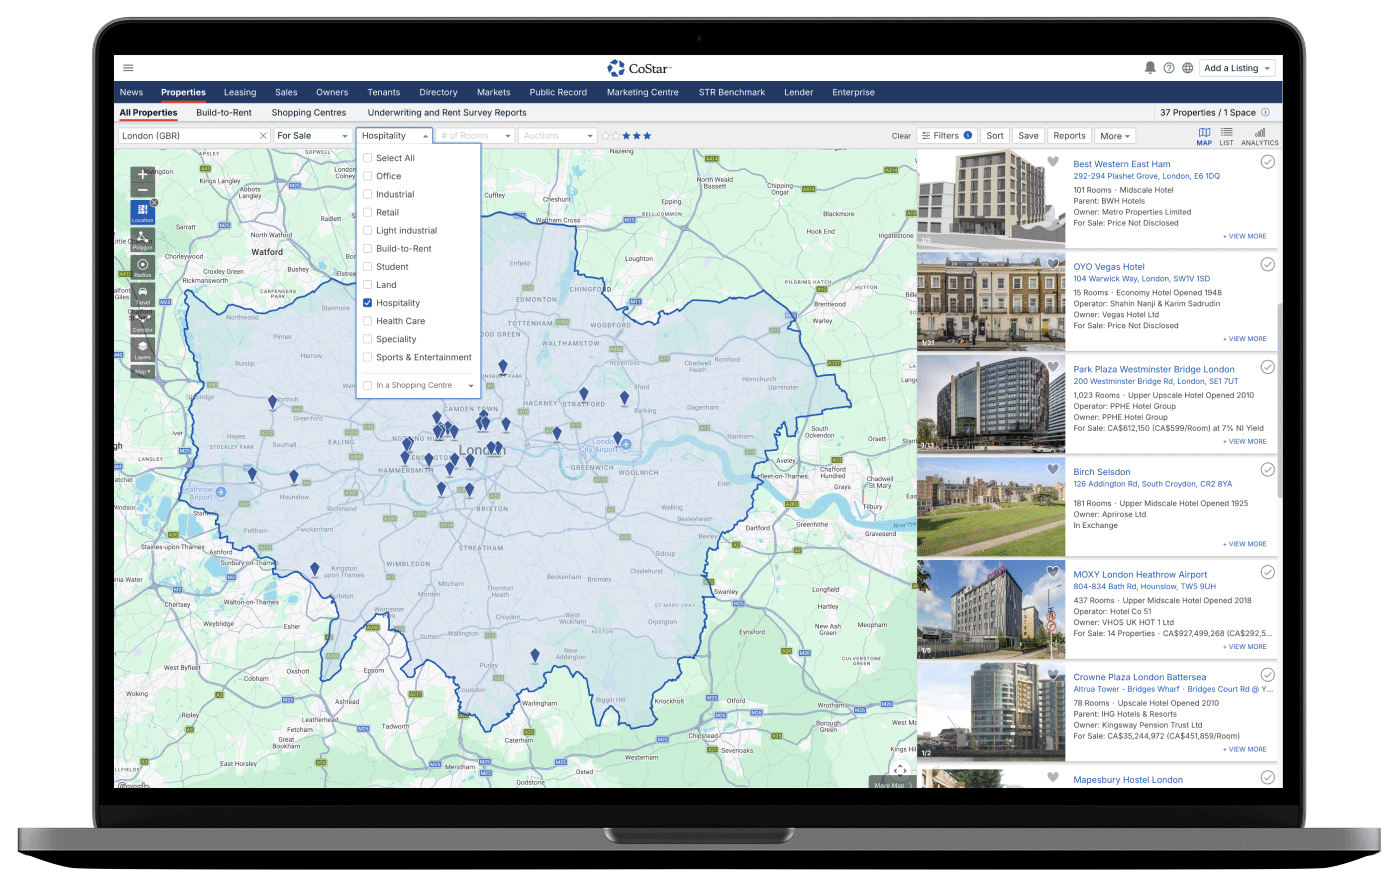The image size is (1400, 895).
Task: Activate the Radius search tool
Action: (x=142, y=267)
